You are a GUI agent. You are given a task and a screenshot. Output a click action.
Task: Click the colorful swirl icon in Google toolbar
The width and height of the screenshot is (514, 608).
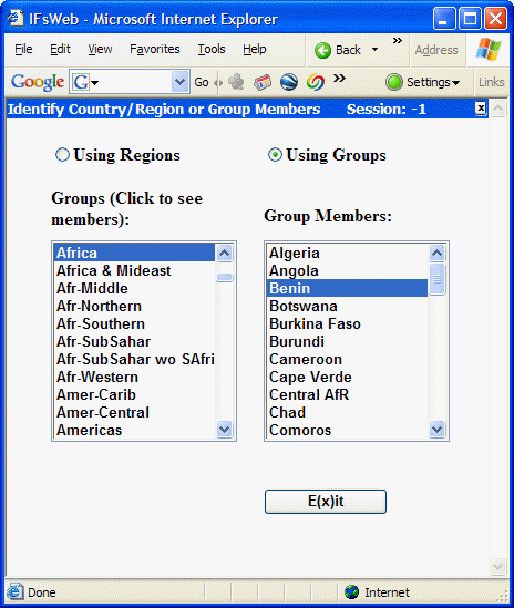(315, 82)
